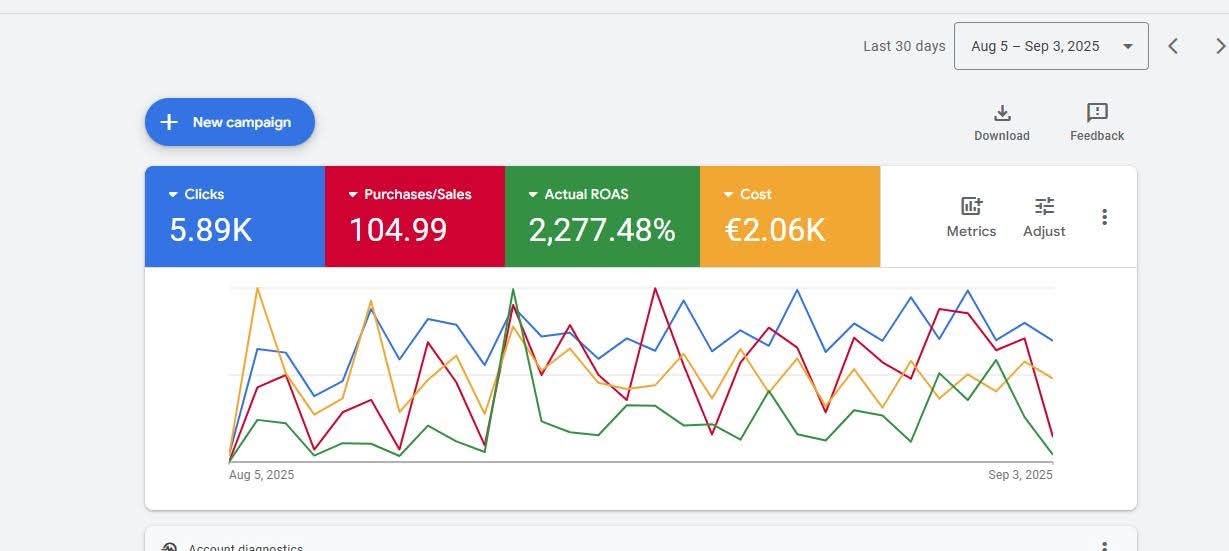The width and height of the screenshot is (1229, 551).
Task: Open the Feedback icon
Action: click(x=1097, y=113)
